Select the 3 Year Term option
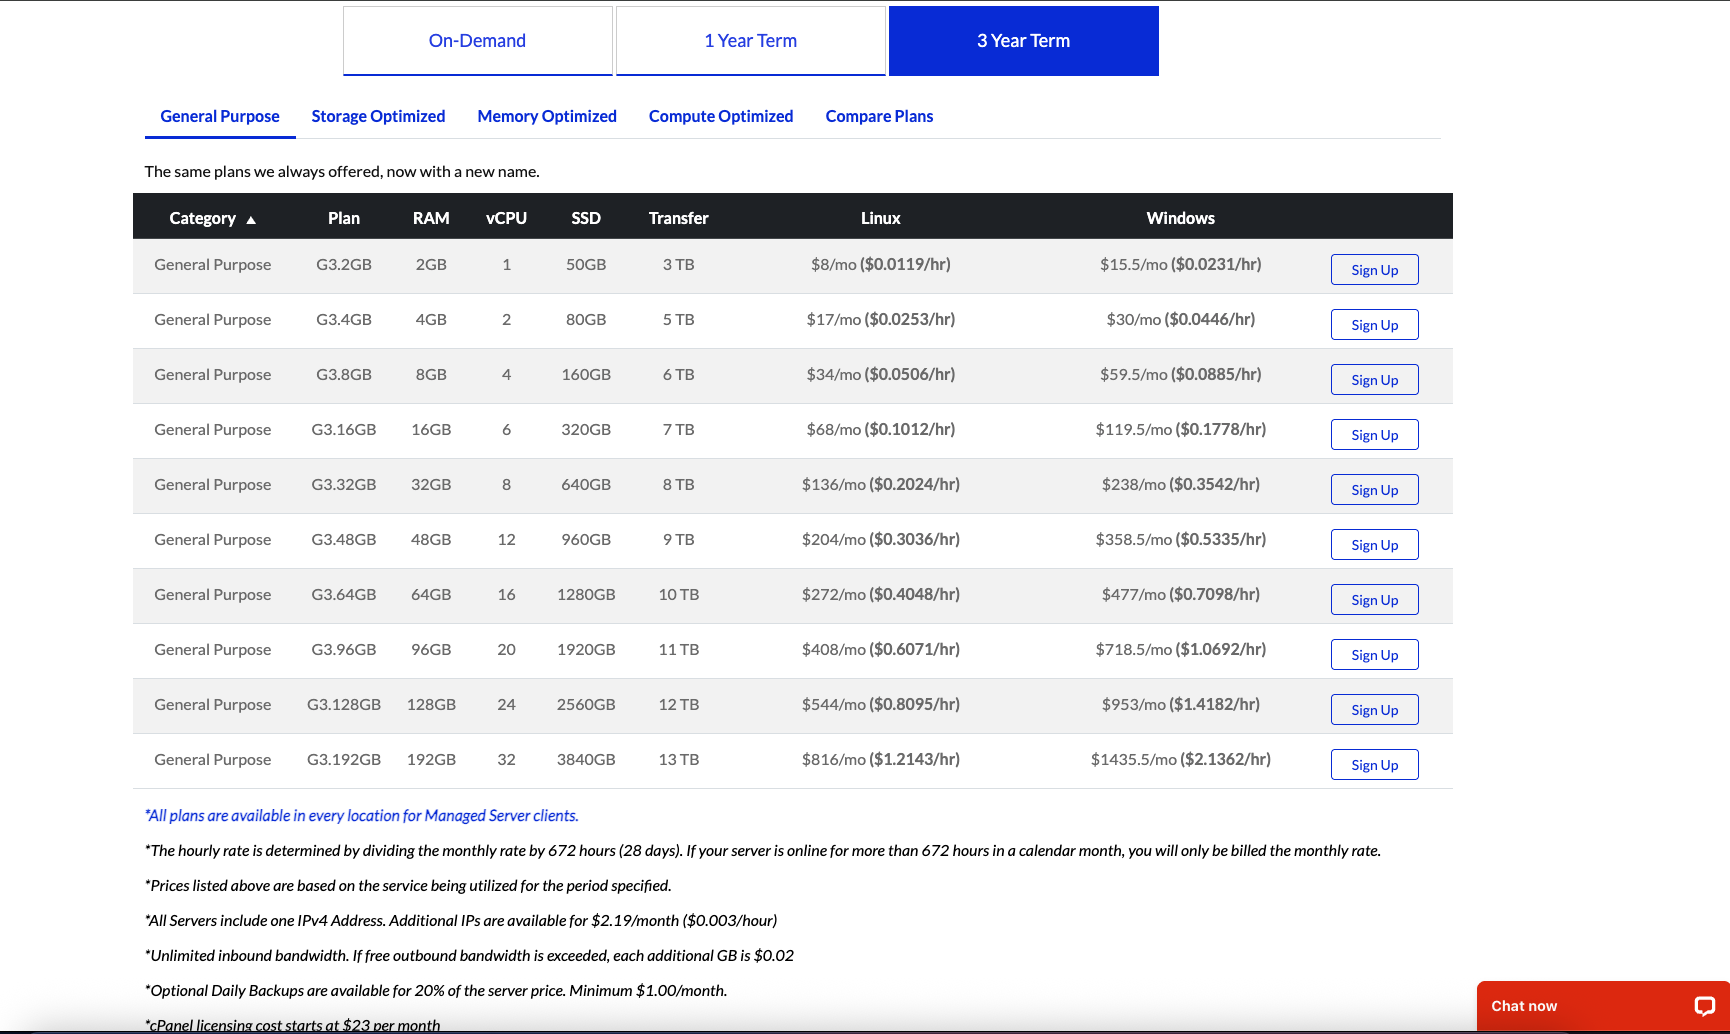Screen dimensions: 1730x1034 click(x=1023, y=40)
